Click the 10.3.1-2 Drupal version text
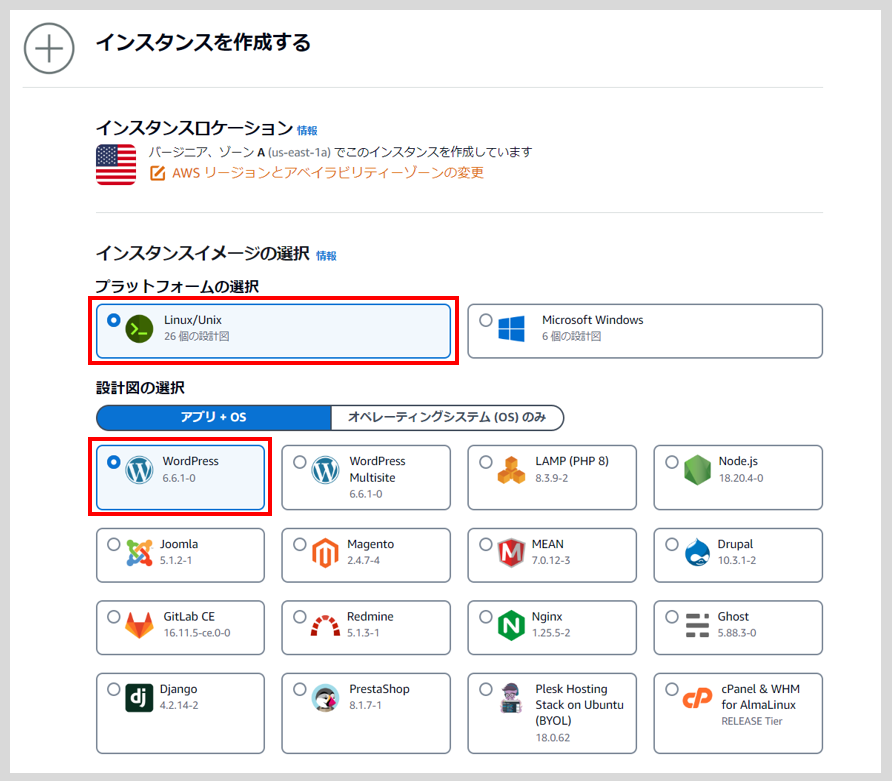The width and height of the screenshot is (892, 781). [x=737, y=560]
